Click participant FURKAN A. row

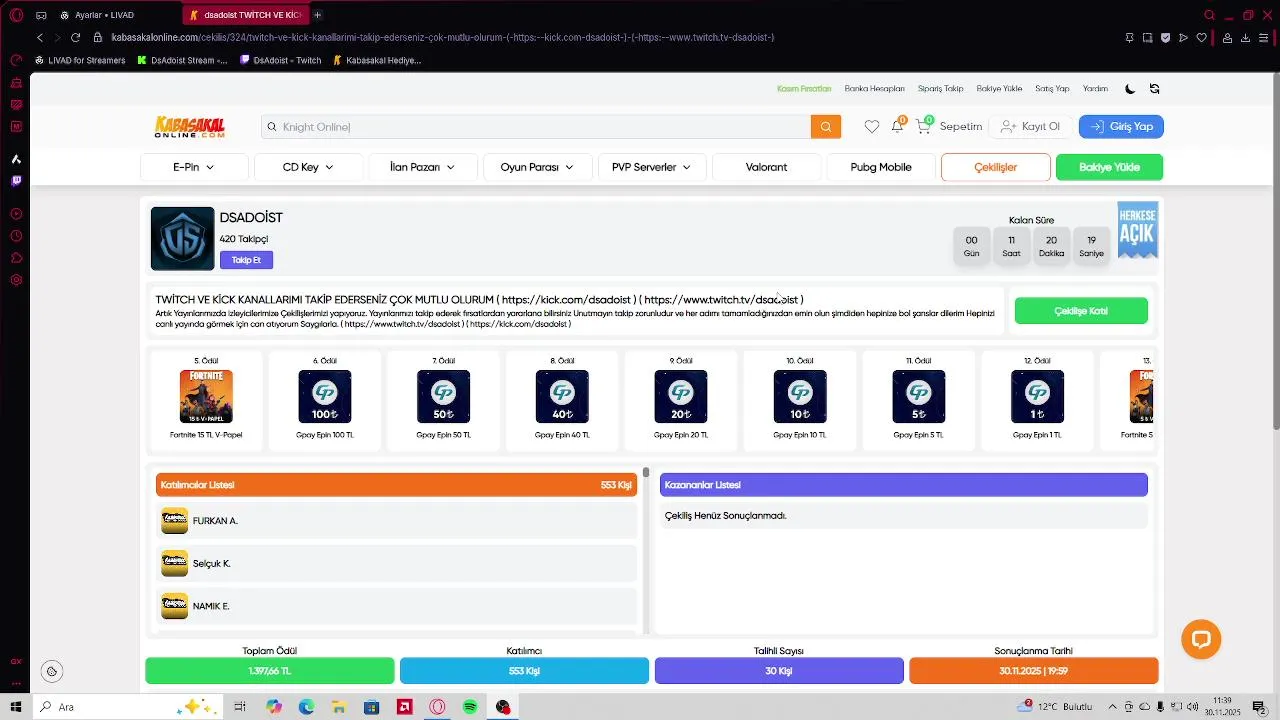click(397, 521)
